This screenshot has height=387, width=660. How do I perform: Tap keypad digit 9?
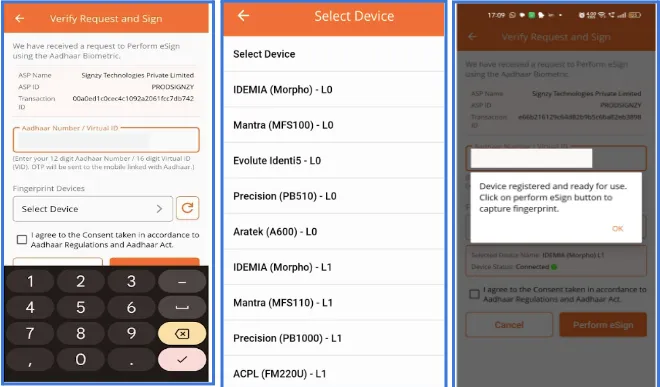[131, 334]
